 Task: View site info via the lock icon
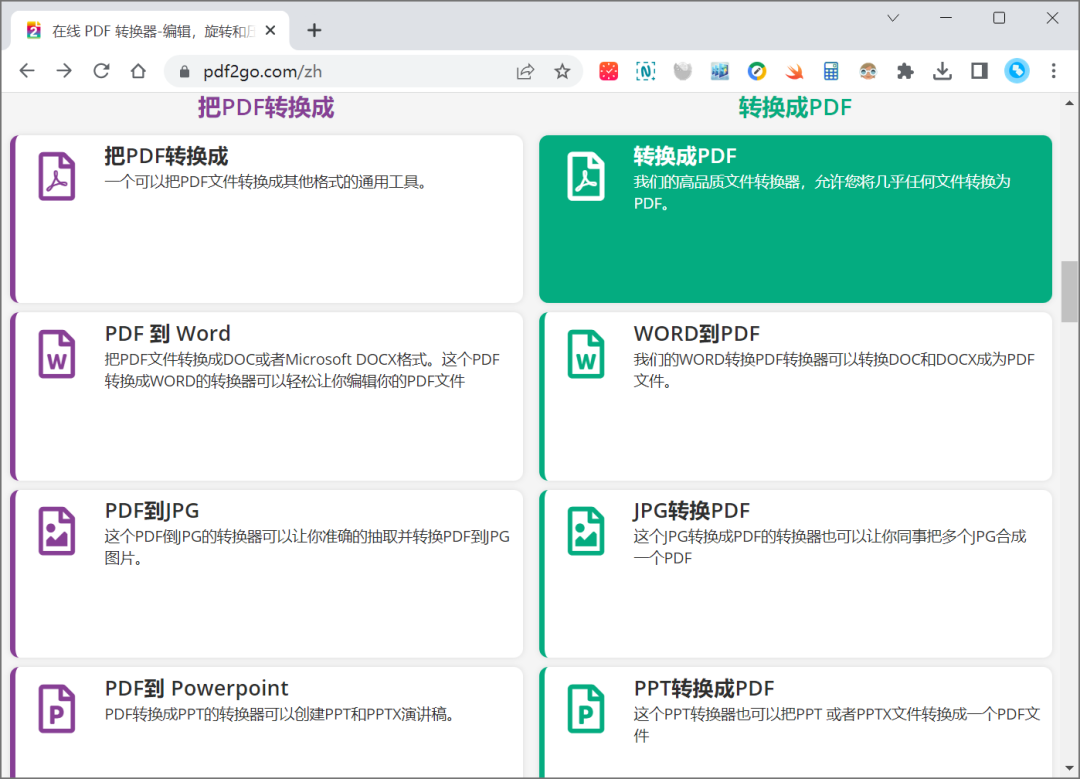(184, 71)
